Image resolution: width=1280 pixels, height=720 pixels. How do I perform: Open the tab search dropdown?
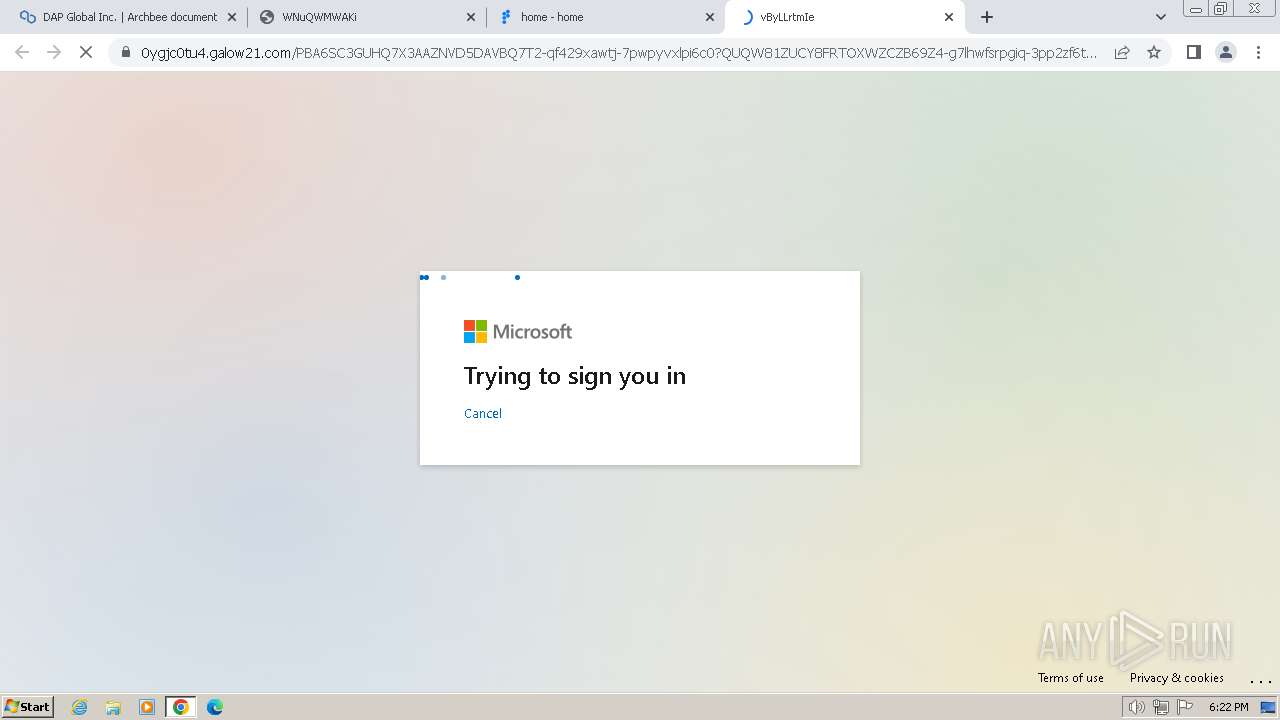1161,17
